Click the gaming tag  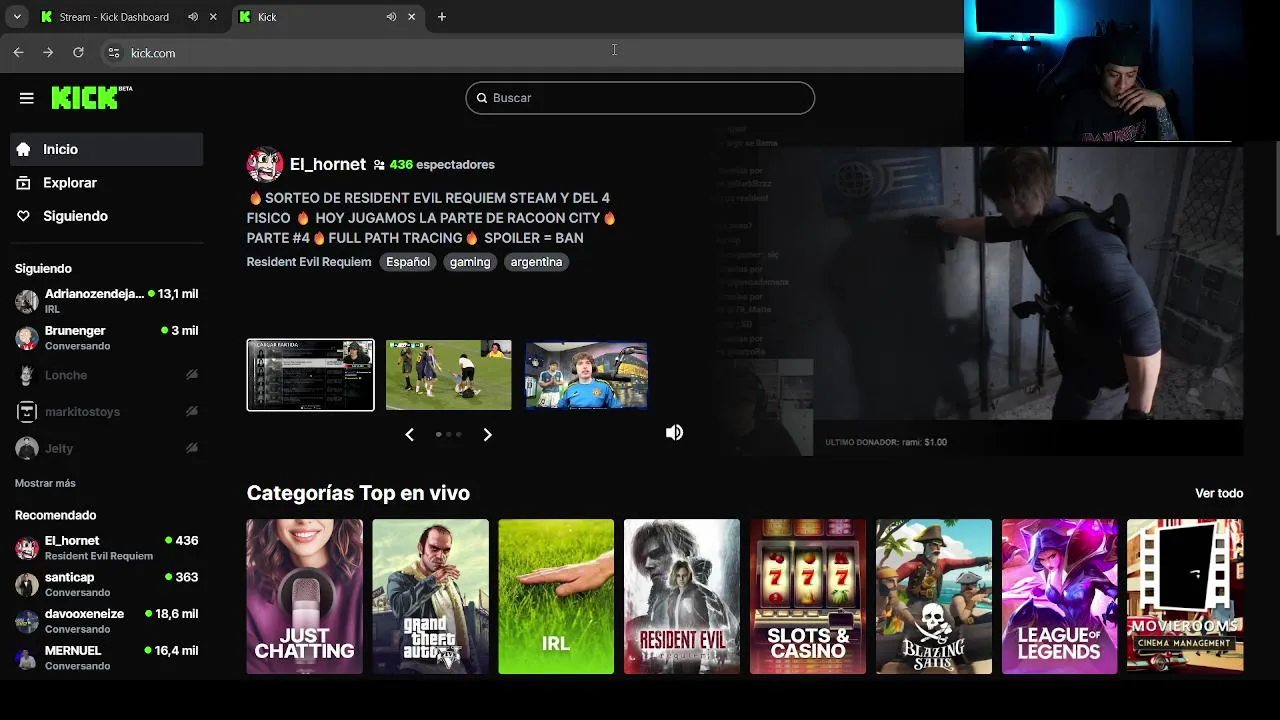(470, 262)
